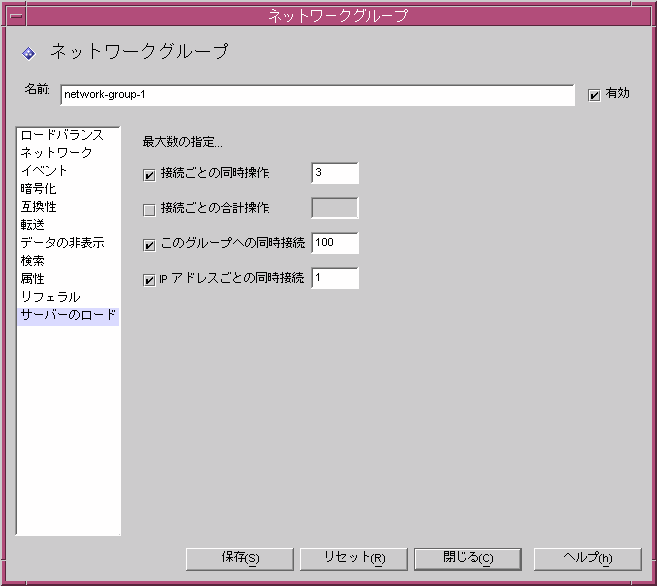Open help via ヘルプ(h) button
Viewport: 657px width, 586px height.
click(x=587, y=559)
